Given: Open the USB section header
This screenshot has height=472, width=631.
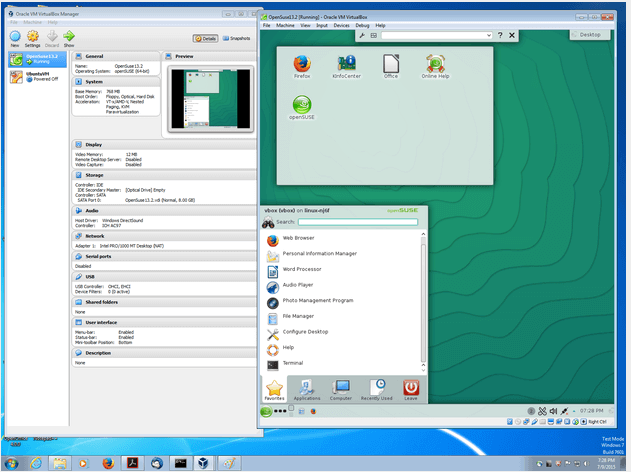Looking at the screenshot, I should (164, 276).
